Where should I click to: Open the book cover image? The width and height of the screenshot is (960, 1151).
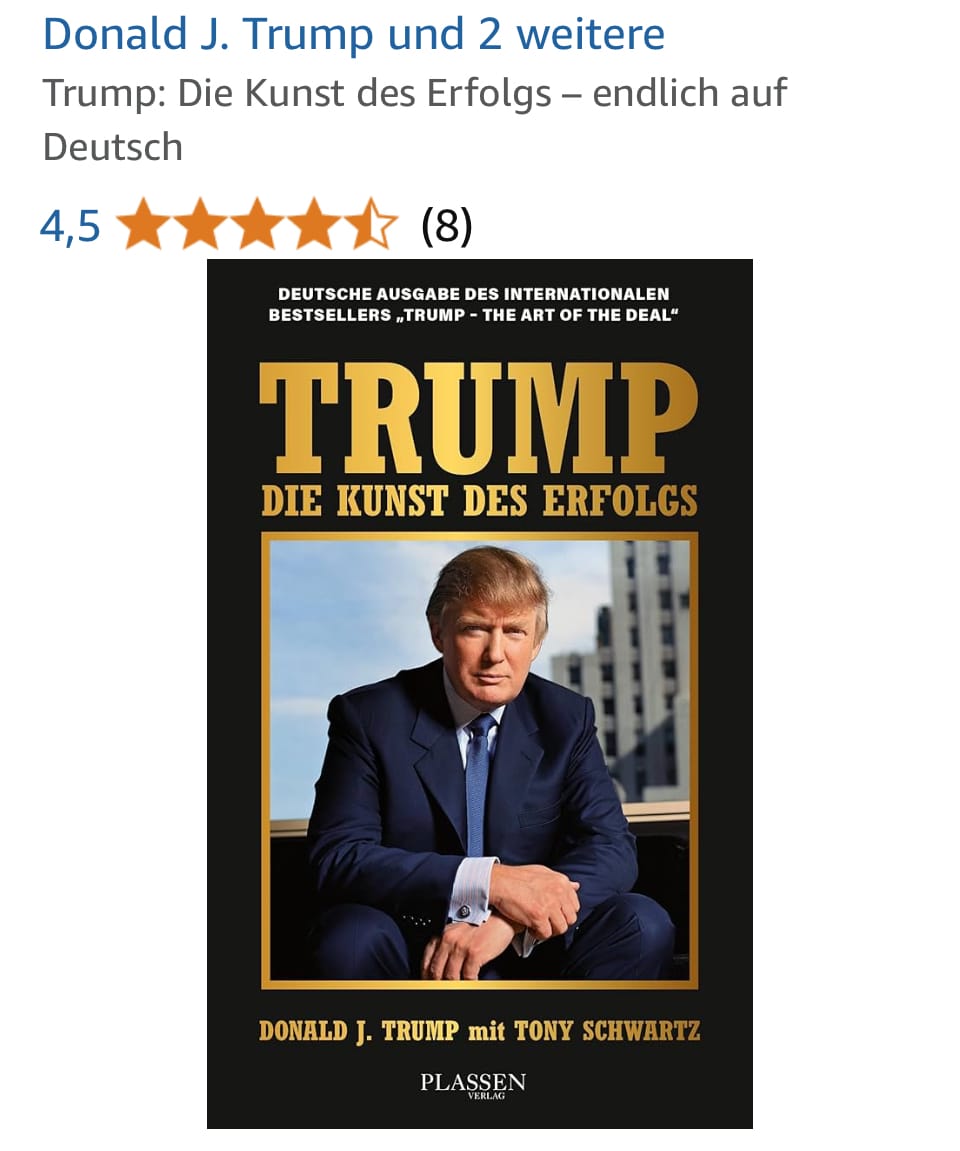(480, 694)
